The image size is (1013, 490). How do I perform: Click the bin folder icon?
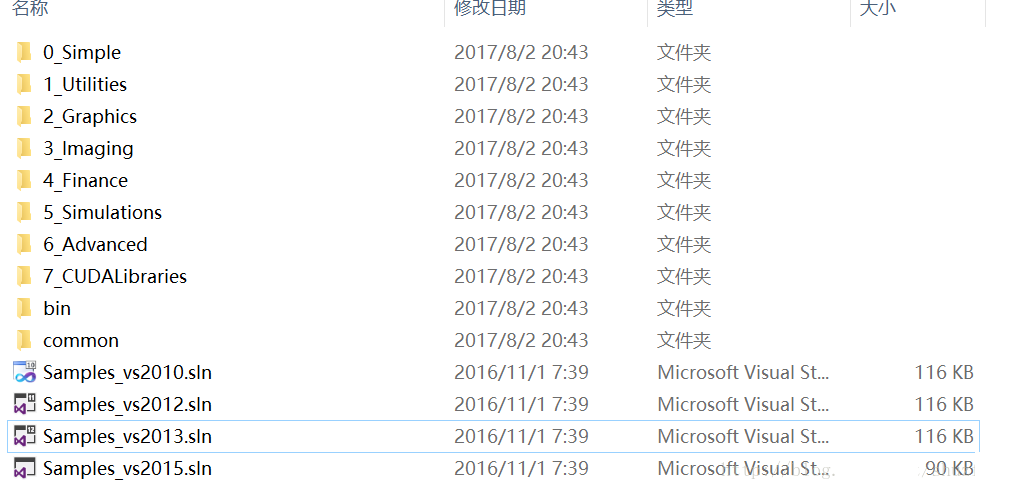click(x=25, y=309)
